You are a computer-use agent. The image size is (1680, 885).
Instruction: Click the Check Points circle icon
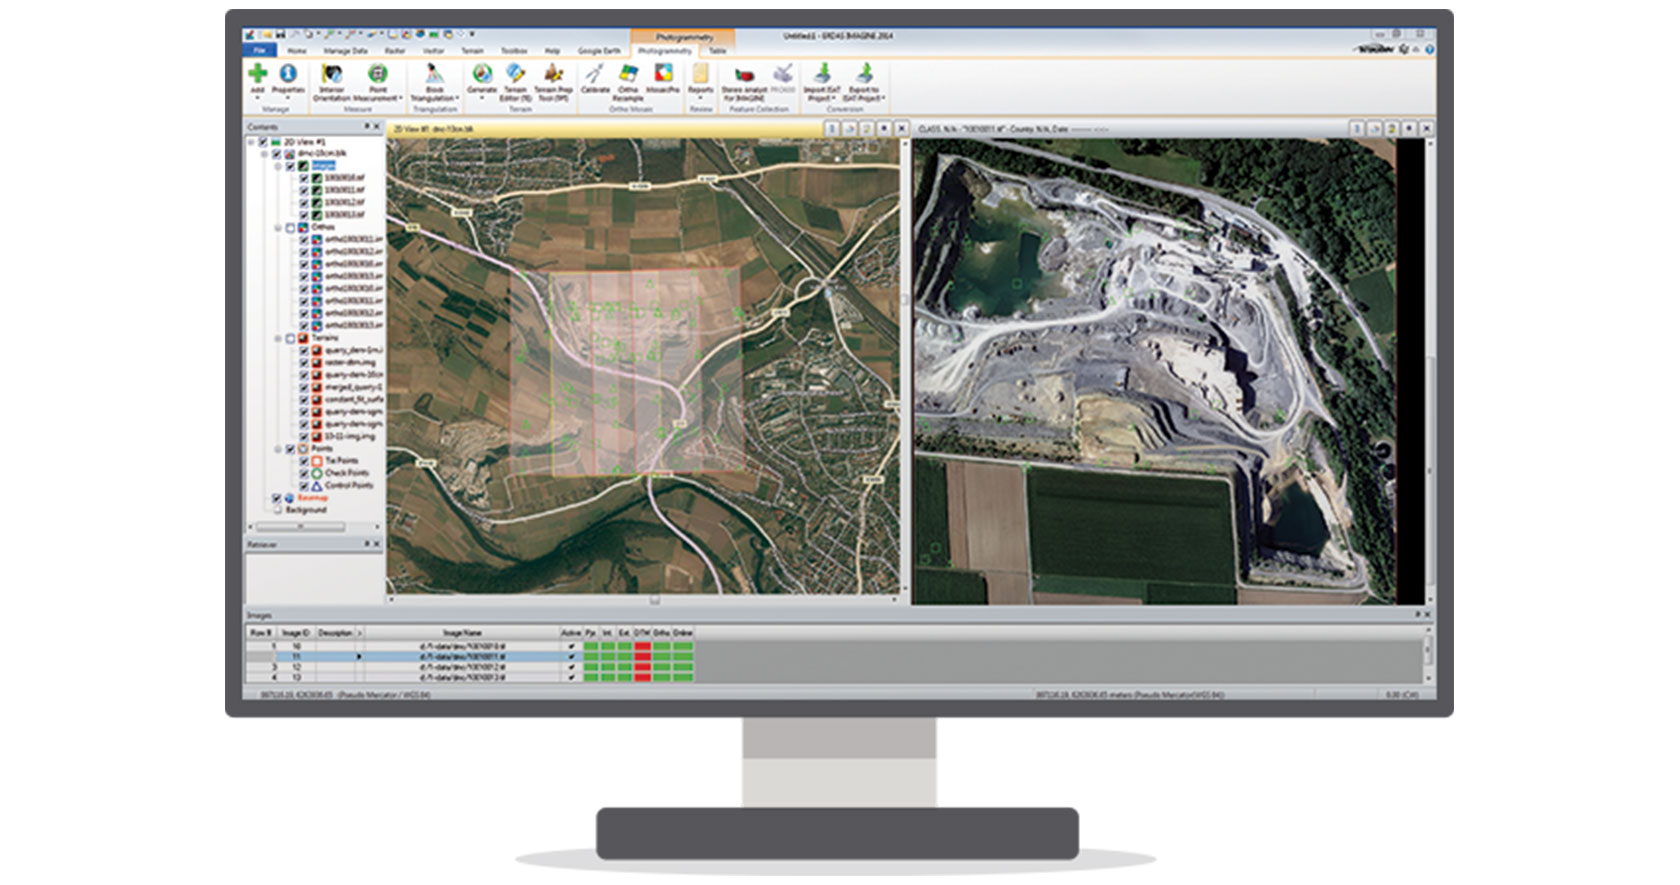tap(316, 472)
